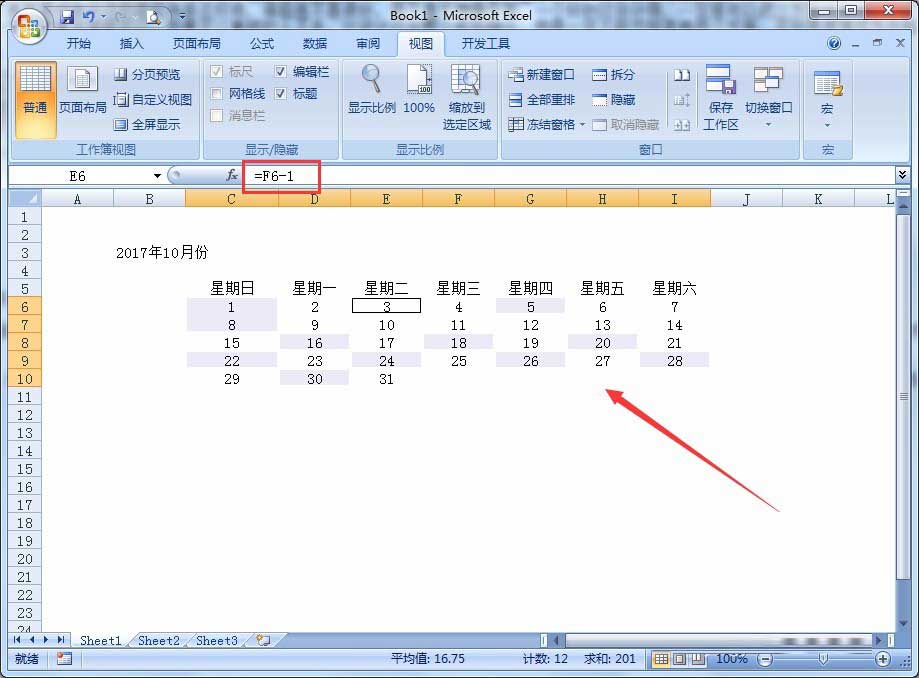Open Custom Views (自定义视图)
Screen dimensions: 919x678
click(x=152, y=100)
